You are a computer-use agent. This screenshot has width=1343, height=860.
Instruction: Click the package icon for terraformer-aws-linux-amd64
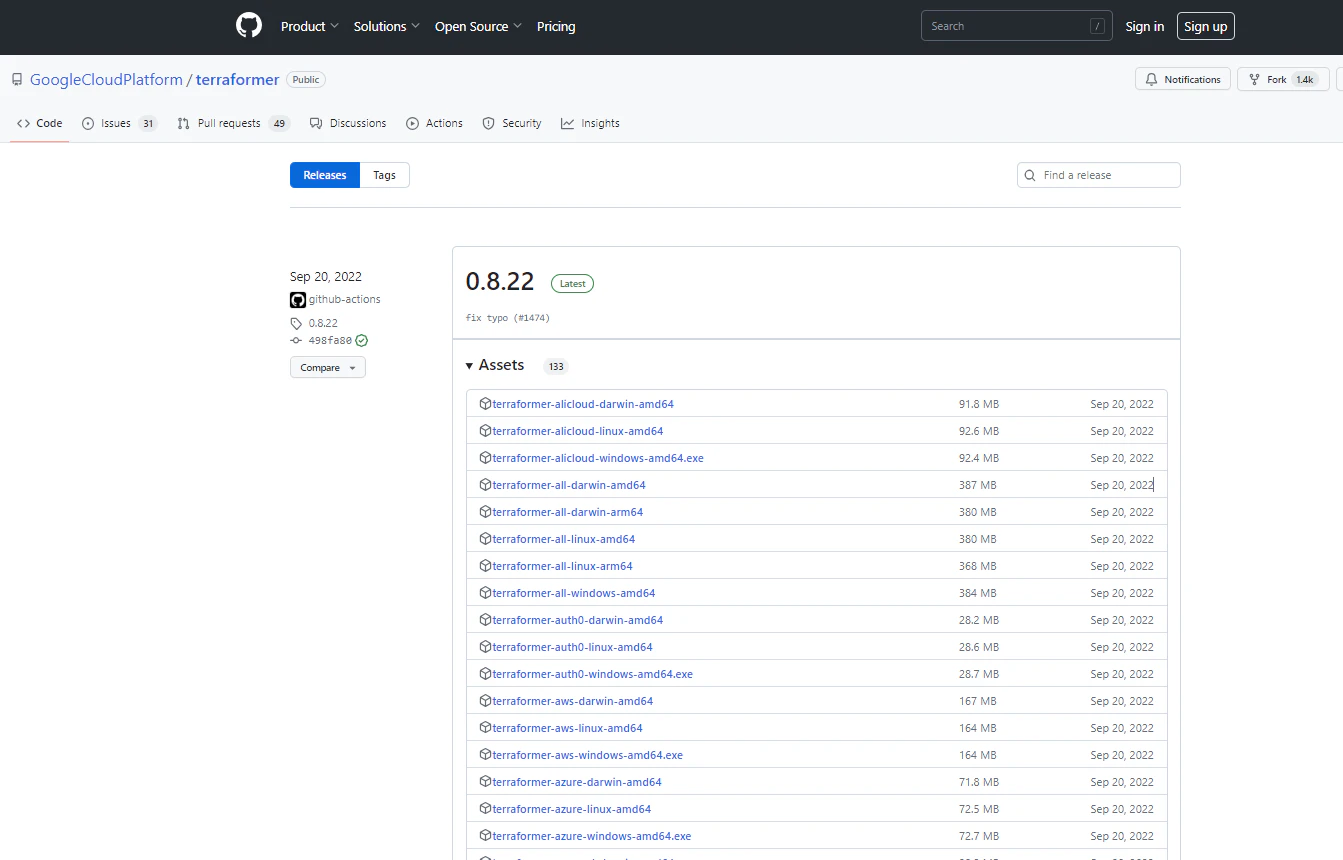(485, 728)
